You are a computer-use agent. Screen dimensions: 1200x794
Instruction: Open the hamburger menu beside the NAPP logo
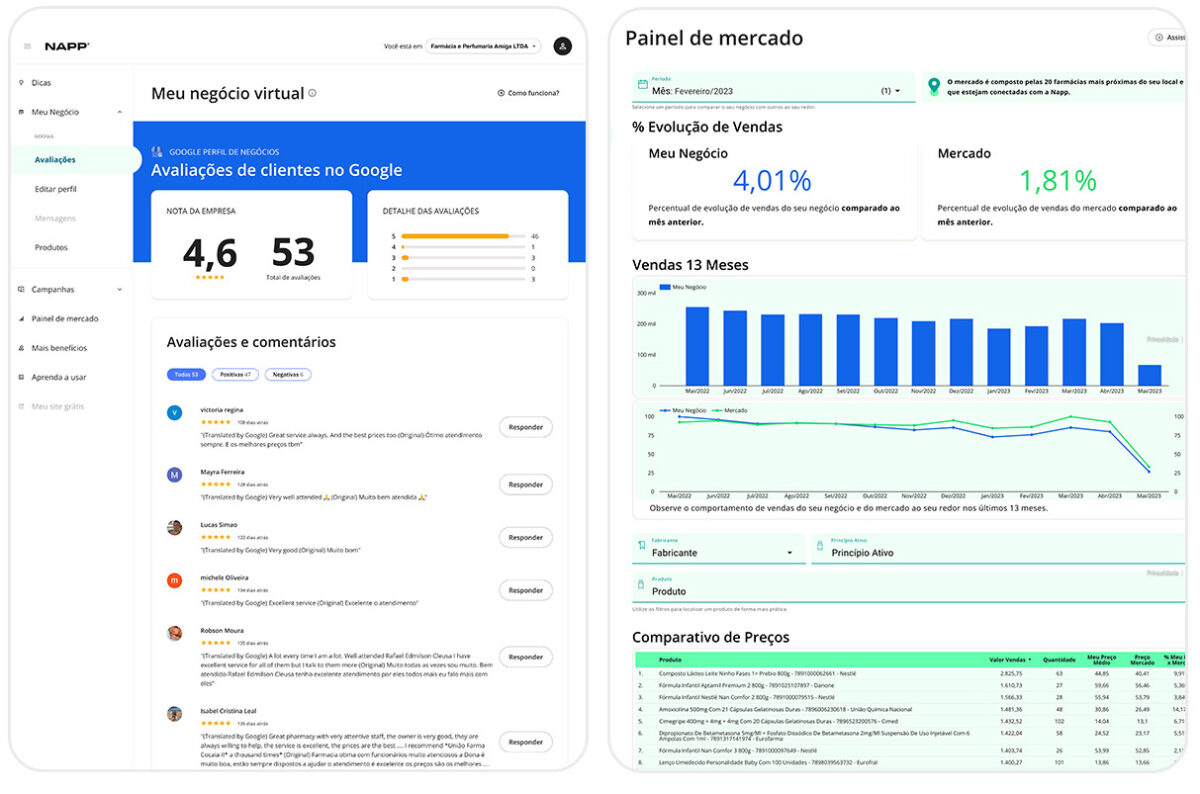(x=27, y=46)
